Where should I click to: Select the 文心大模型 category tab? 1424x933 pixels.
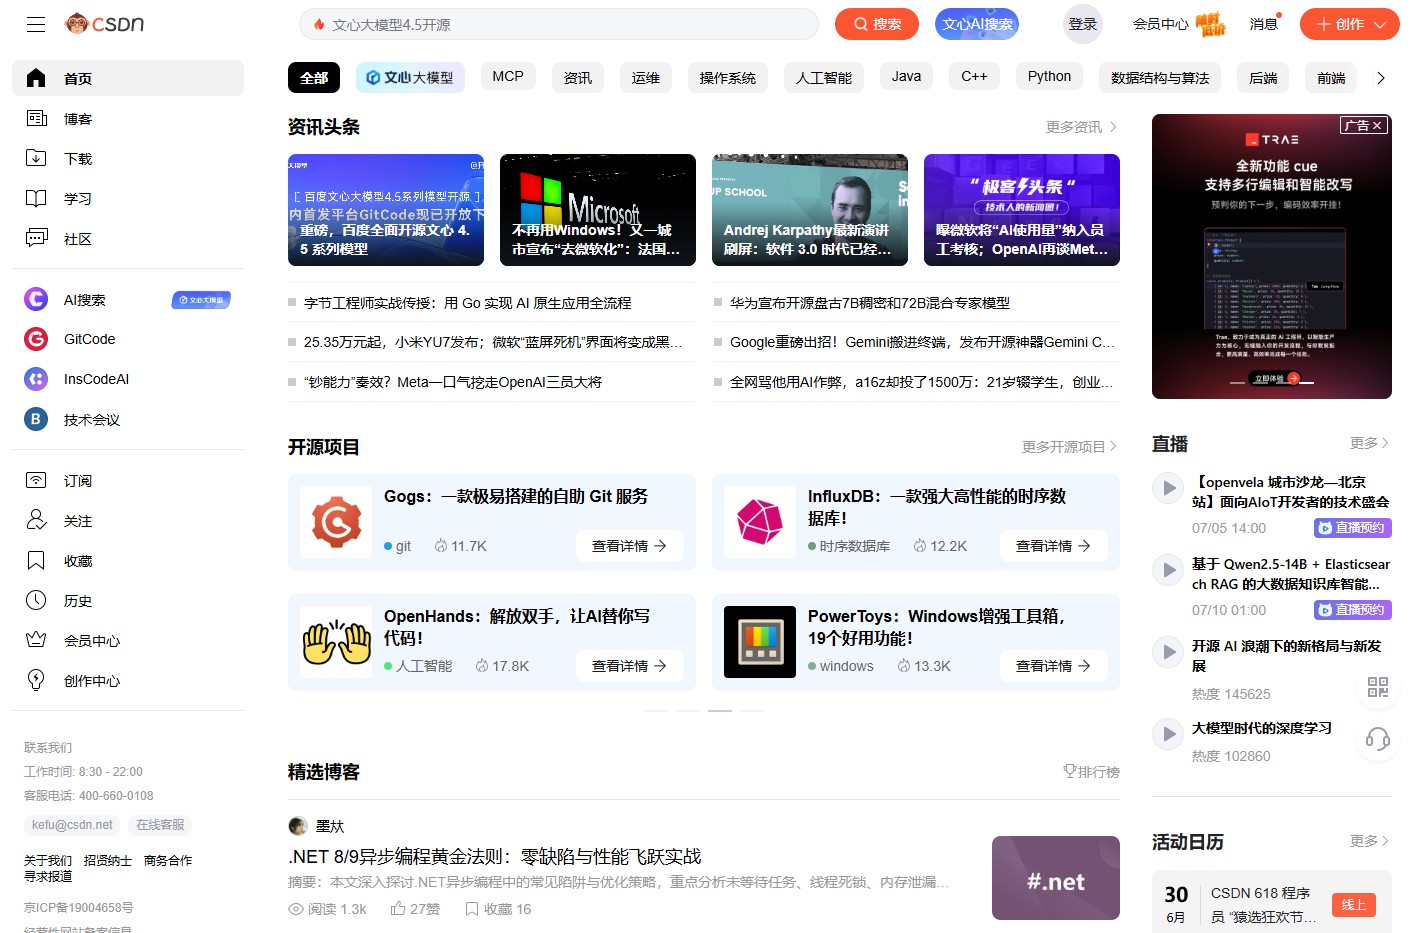coord(410,77)
